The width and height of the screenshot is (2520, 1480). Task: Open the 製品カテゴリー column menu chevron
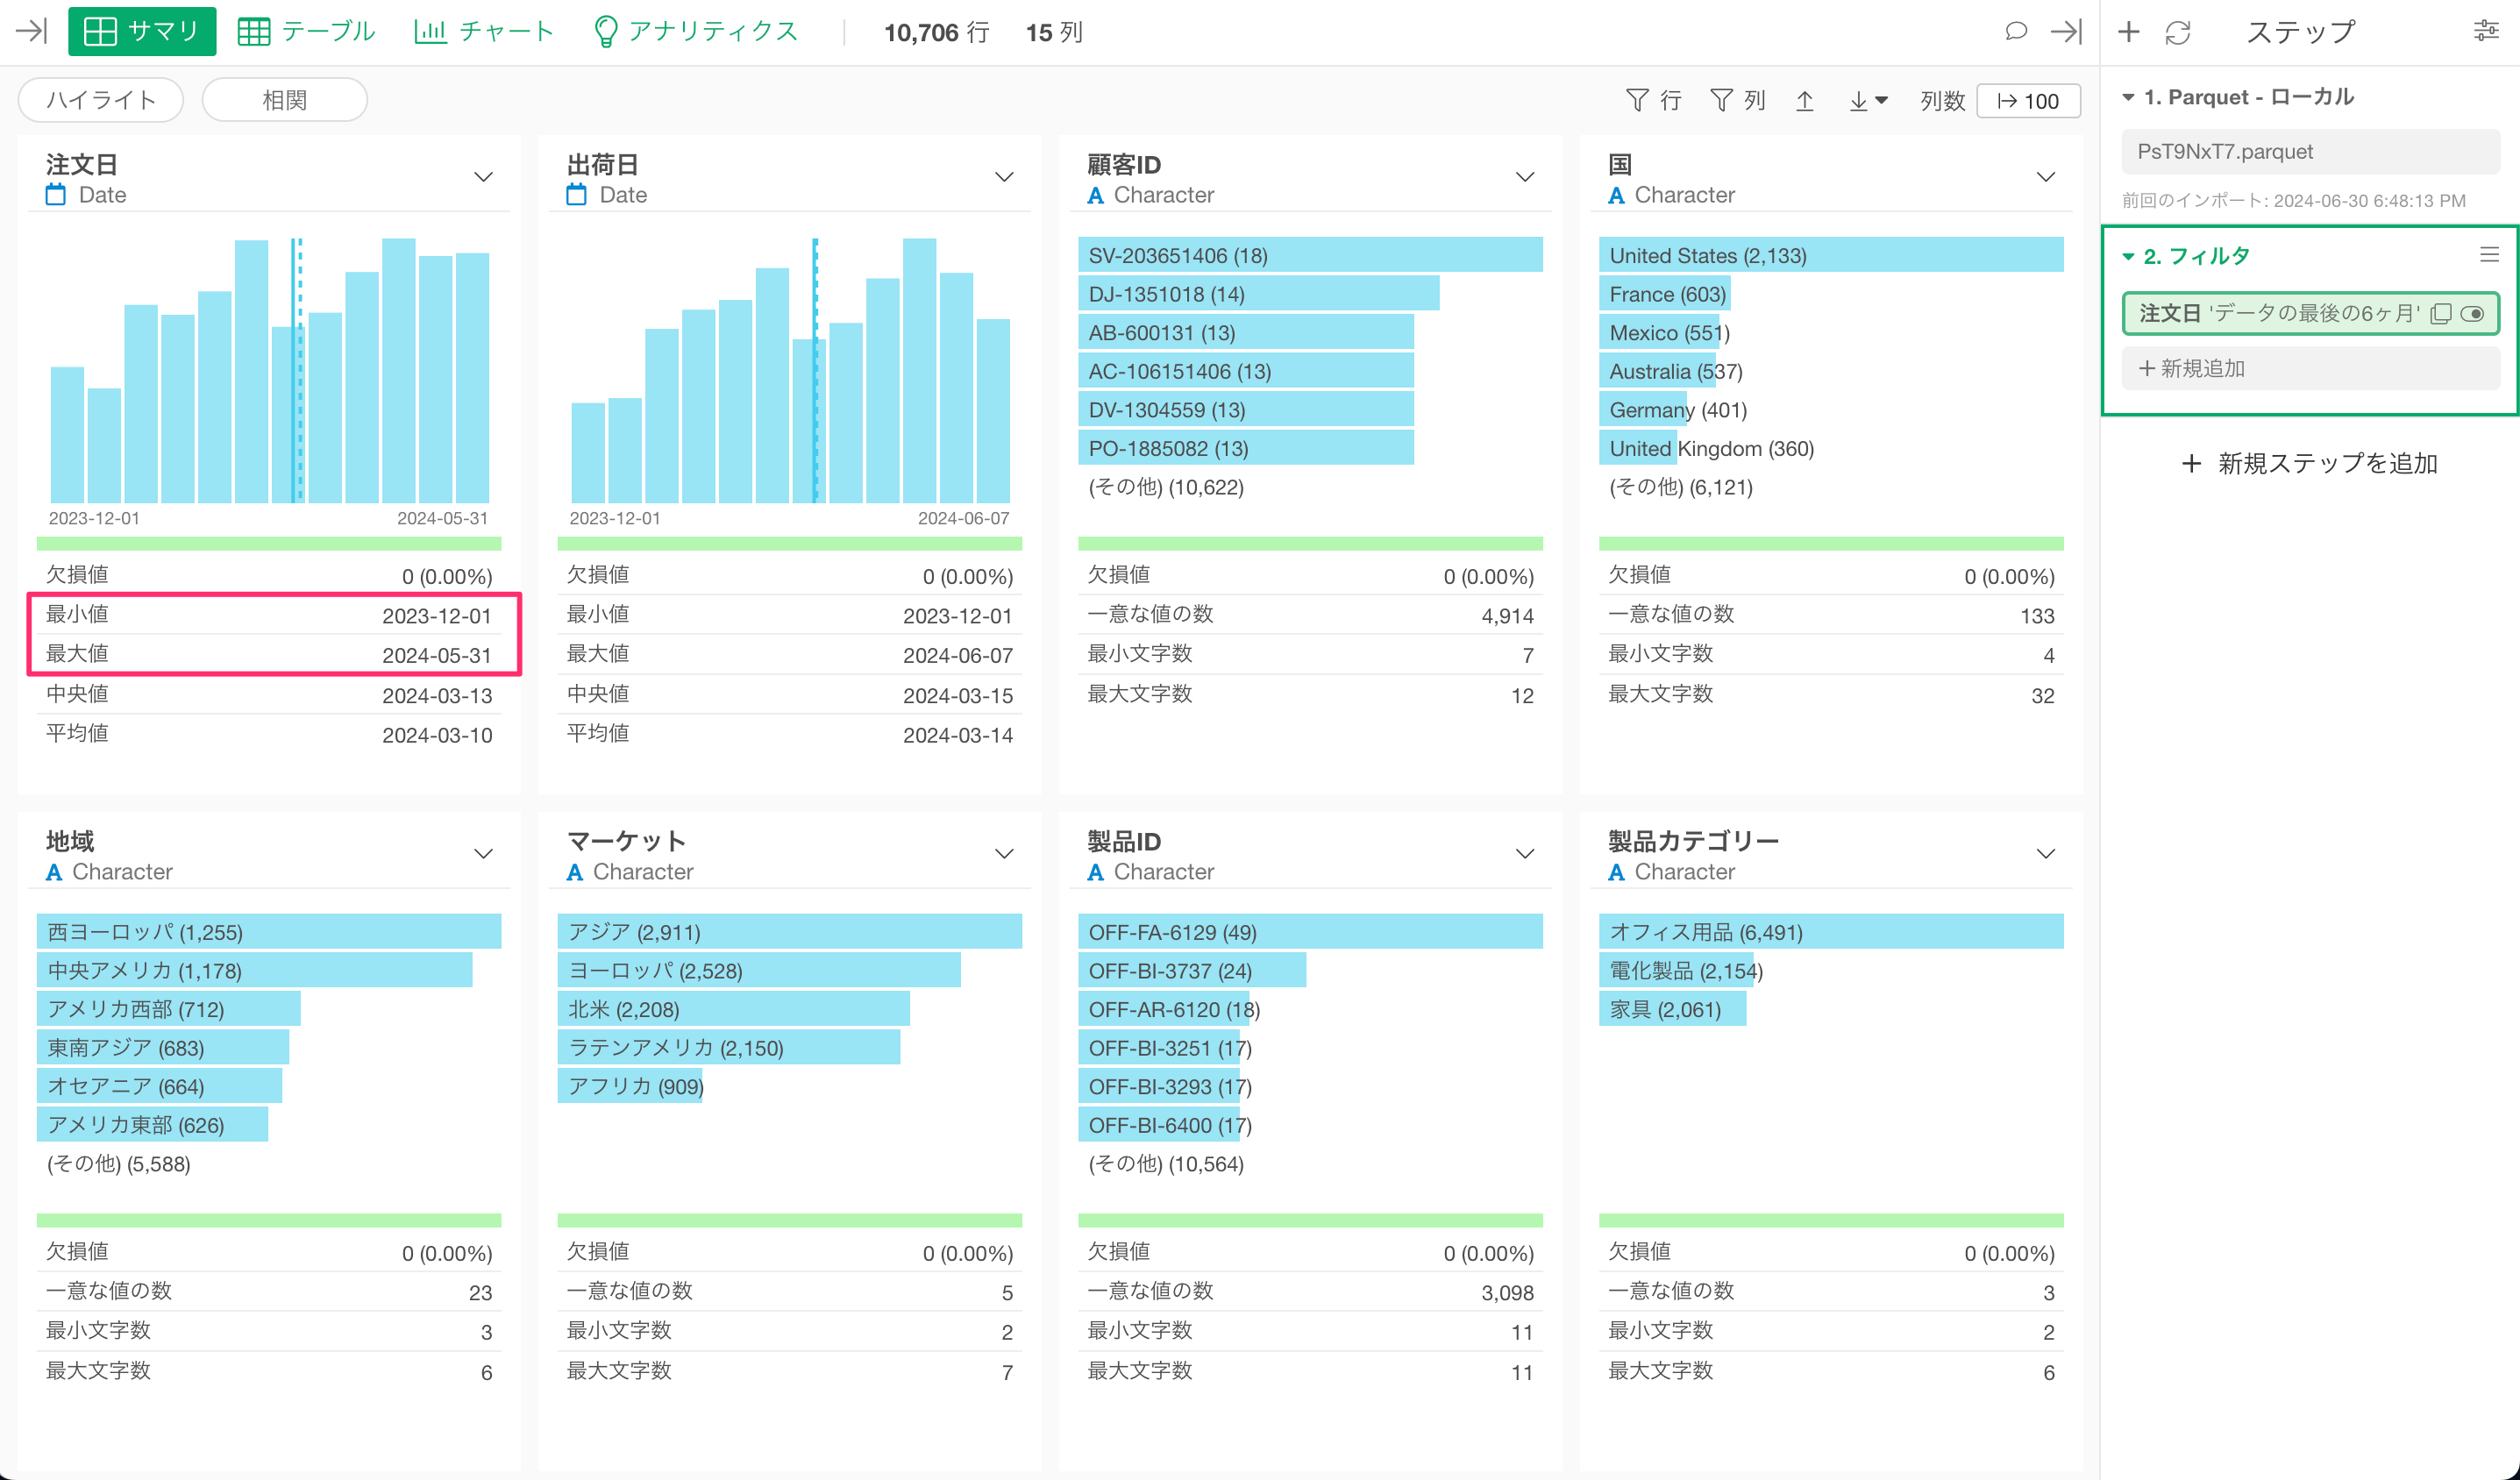point(2046,853)
